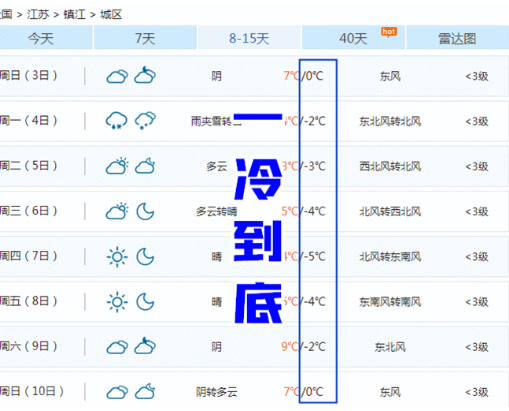The height and width of the screenshot is (411, 509).
Task: Click the 城区 breadcrumb link
Action: pos(111,14)
